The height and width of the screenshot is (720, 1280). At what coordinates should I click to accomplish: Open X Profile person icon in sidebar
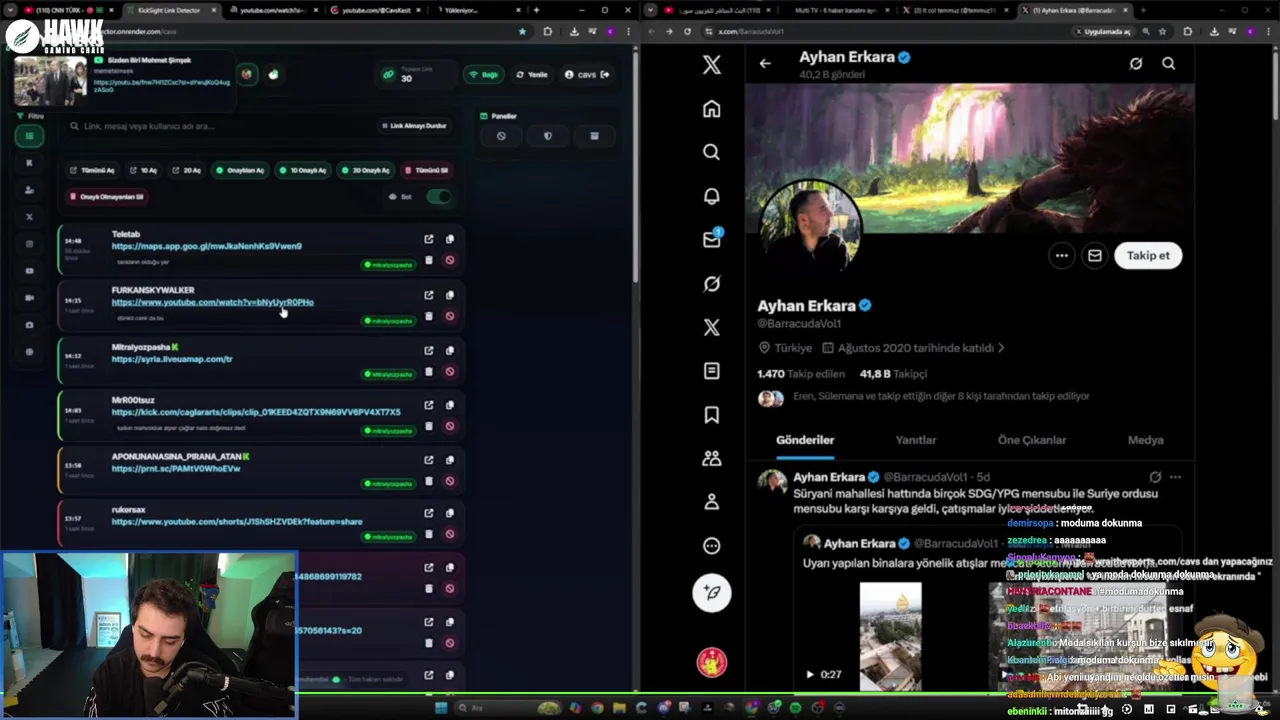click(711, 502)
